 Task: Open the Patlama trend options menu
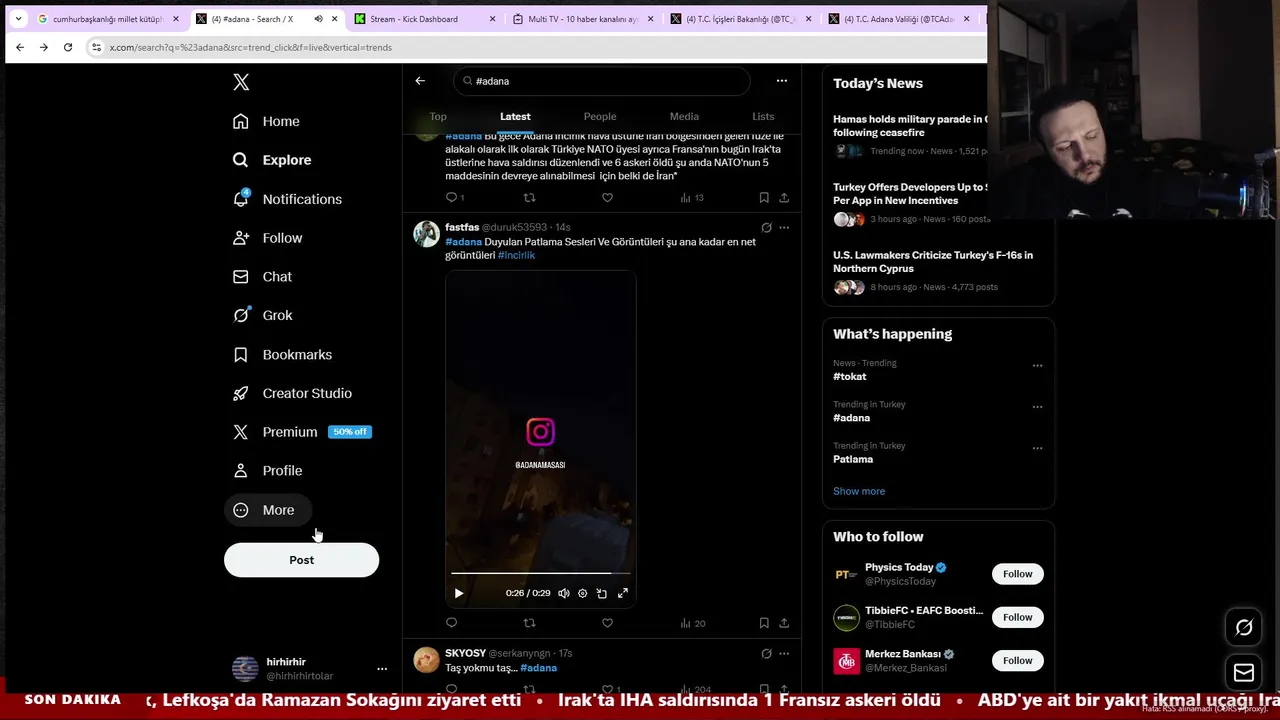pyautogui.click(x=1037, y=448)
